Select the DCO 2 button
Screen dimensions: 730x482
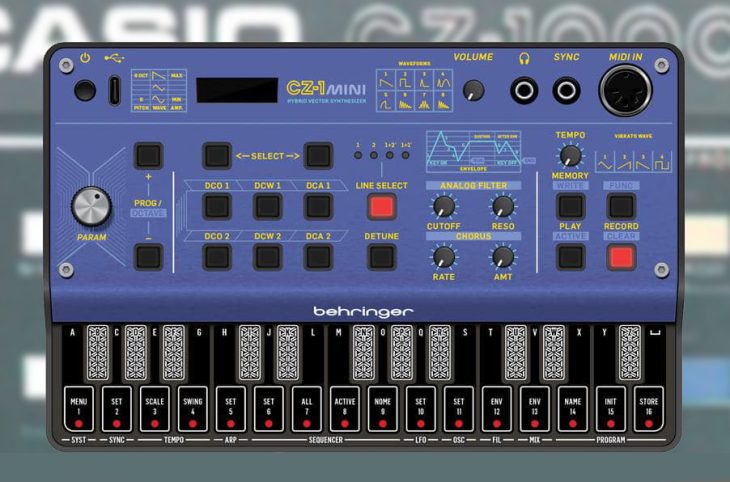tap(217, 257)
